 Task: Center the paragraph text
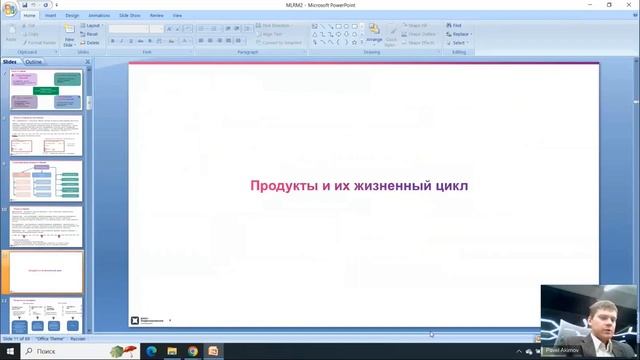[x=210, y=41]
